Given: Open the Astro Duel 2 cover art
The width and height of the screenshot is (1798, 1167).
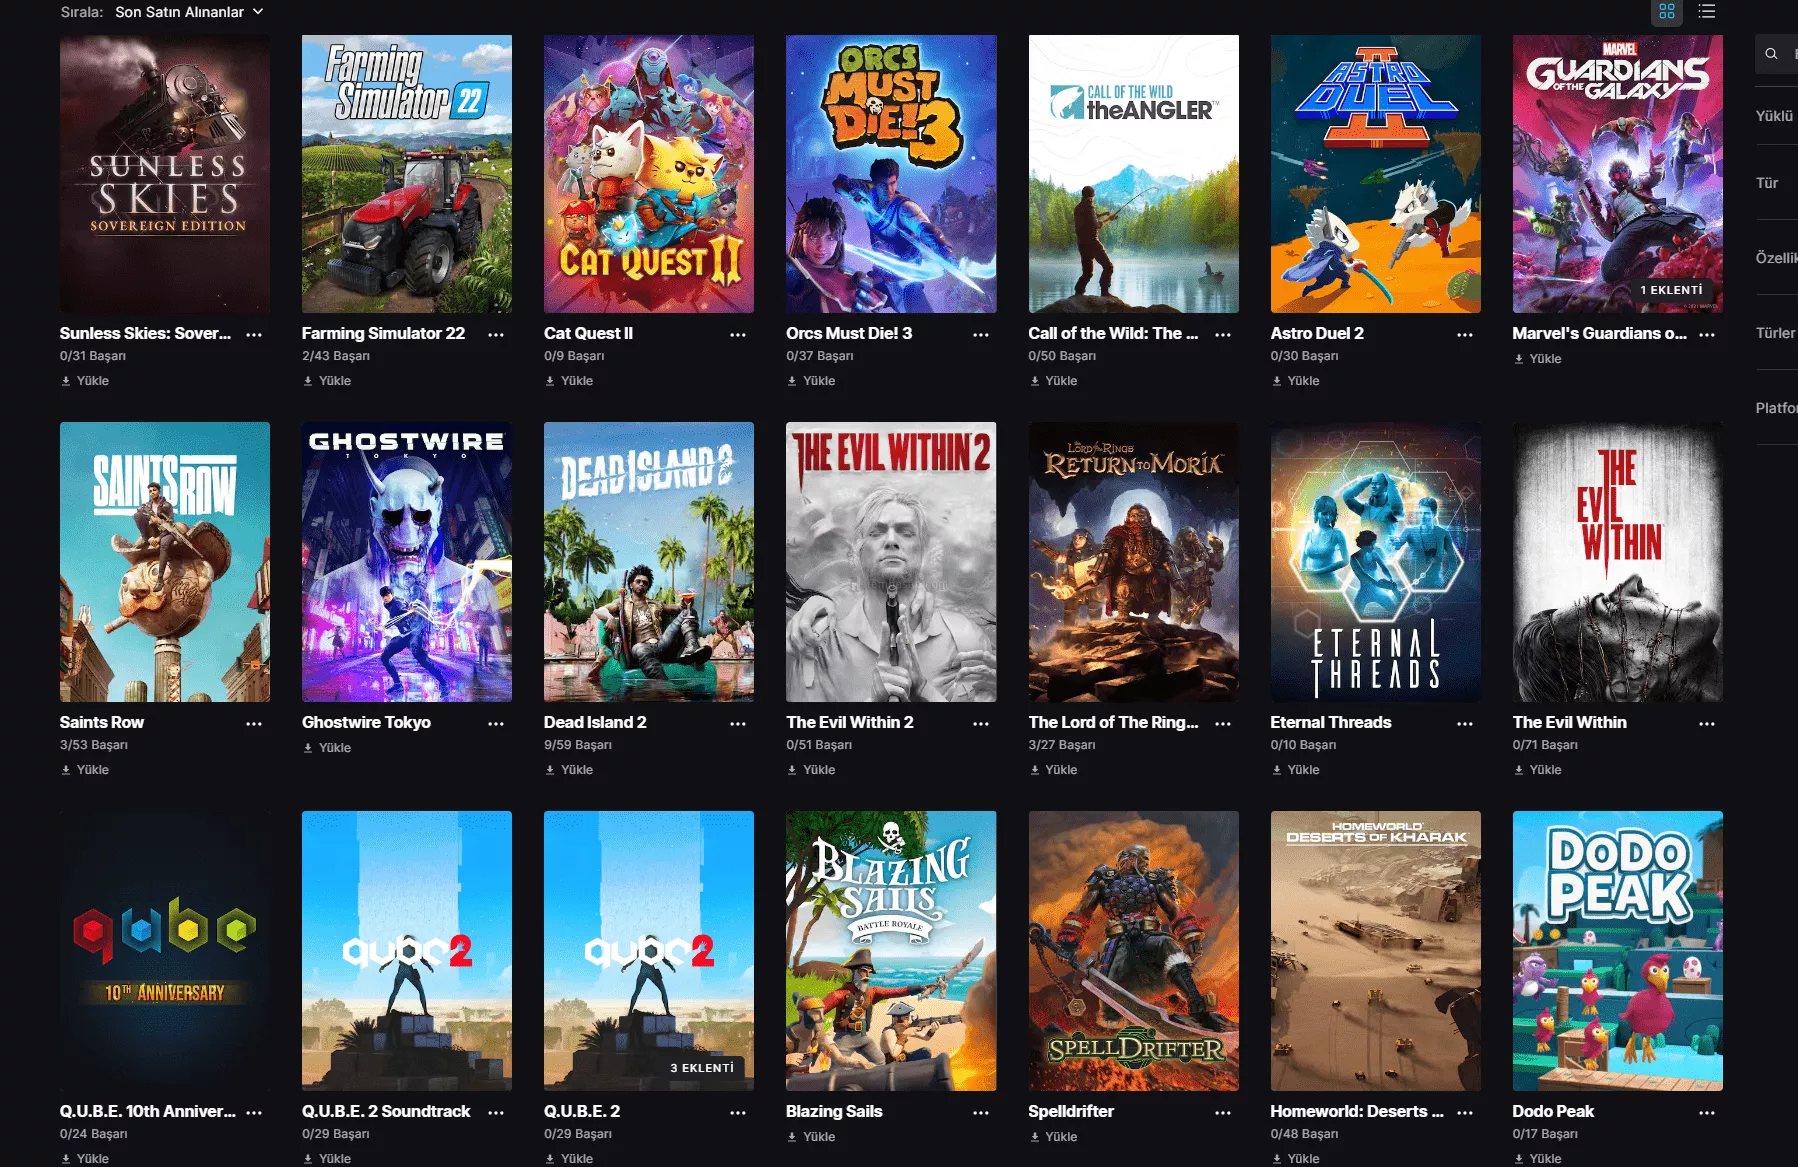Looking at the screenshot, I should 1376,174.
